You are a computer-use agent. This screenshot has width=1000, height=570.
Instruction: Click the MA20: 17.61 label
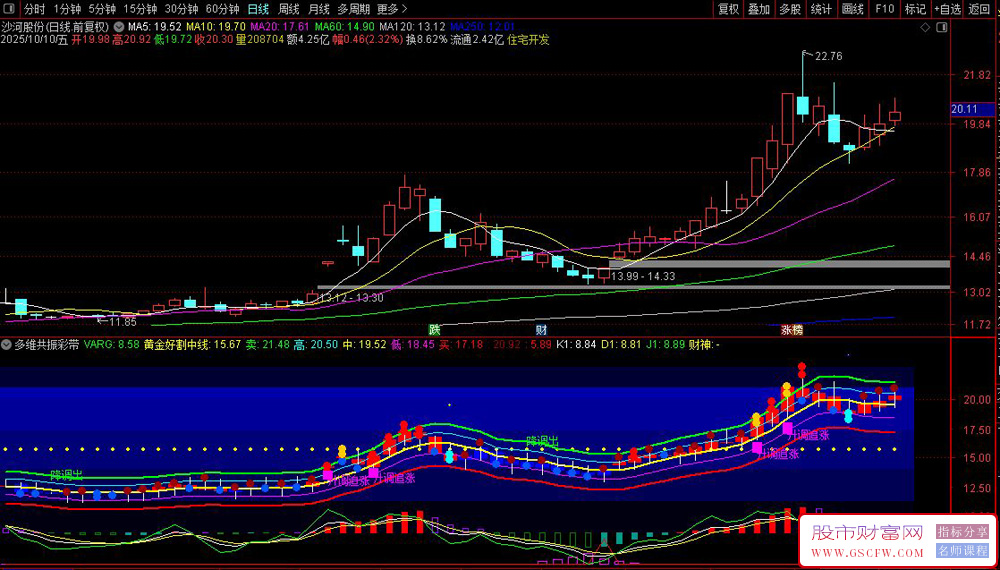280,27
